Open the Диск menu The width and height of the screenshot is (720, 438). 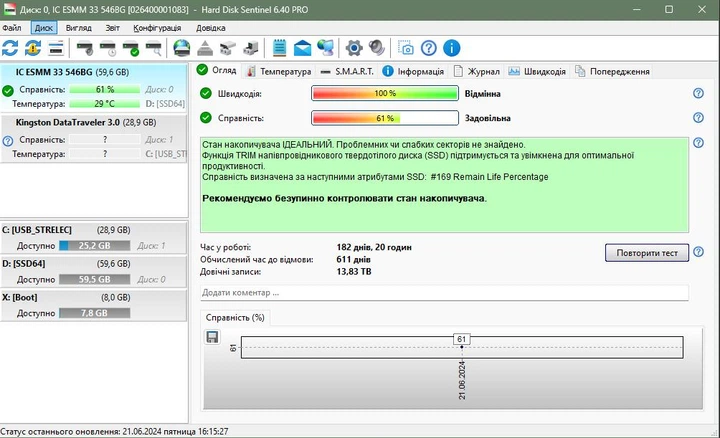(44, 28)
